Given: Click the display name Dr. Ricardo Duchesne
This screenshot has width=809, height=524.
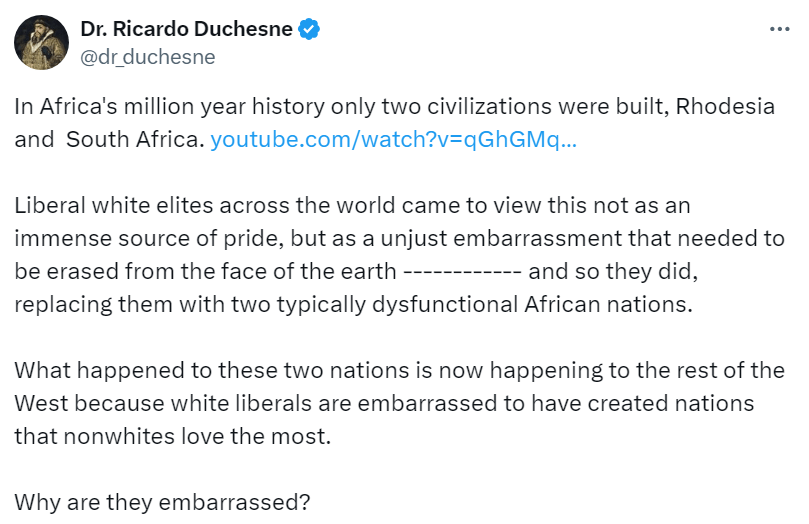Looking at the screenshot, I should tap(186, 29).
